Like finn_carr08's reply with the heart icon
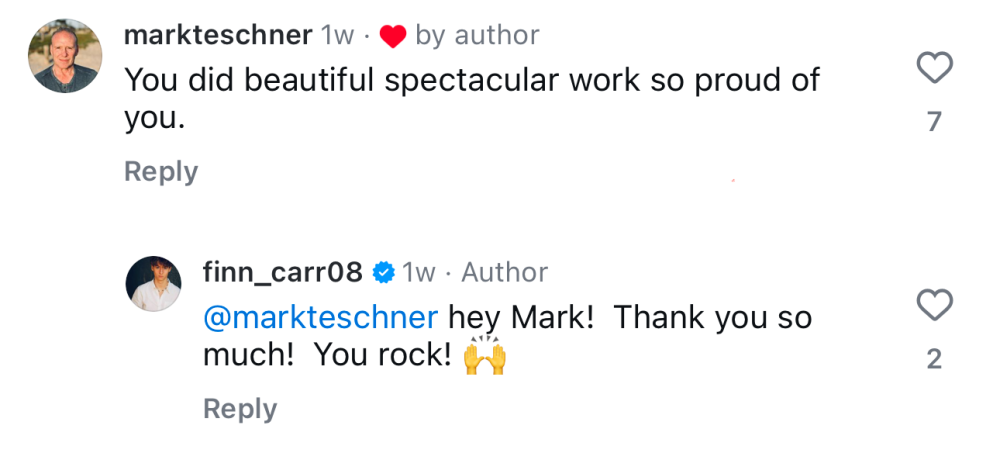Image resolution: width=1000 pixels, height=453 pixels. pos(934,306)
